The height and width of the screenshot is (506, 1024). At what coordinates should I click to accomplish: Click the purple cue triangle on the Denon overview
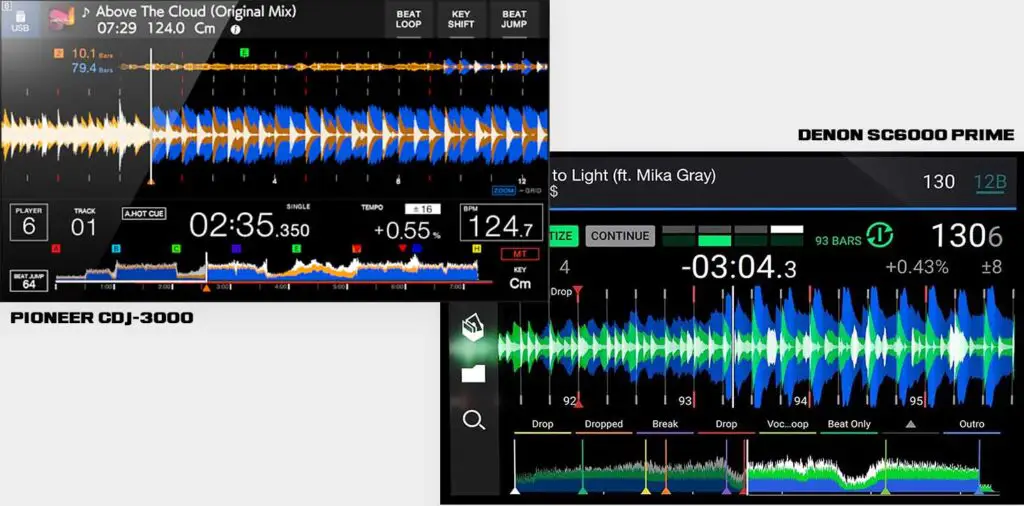pos(727,490)
